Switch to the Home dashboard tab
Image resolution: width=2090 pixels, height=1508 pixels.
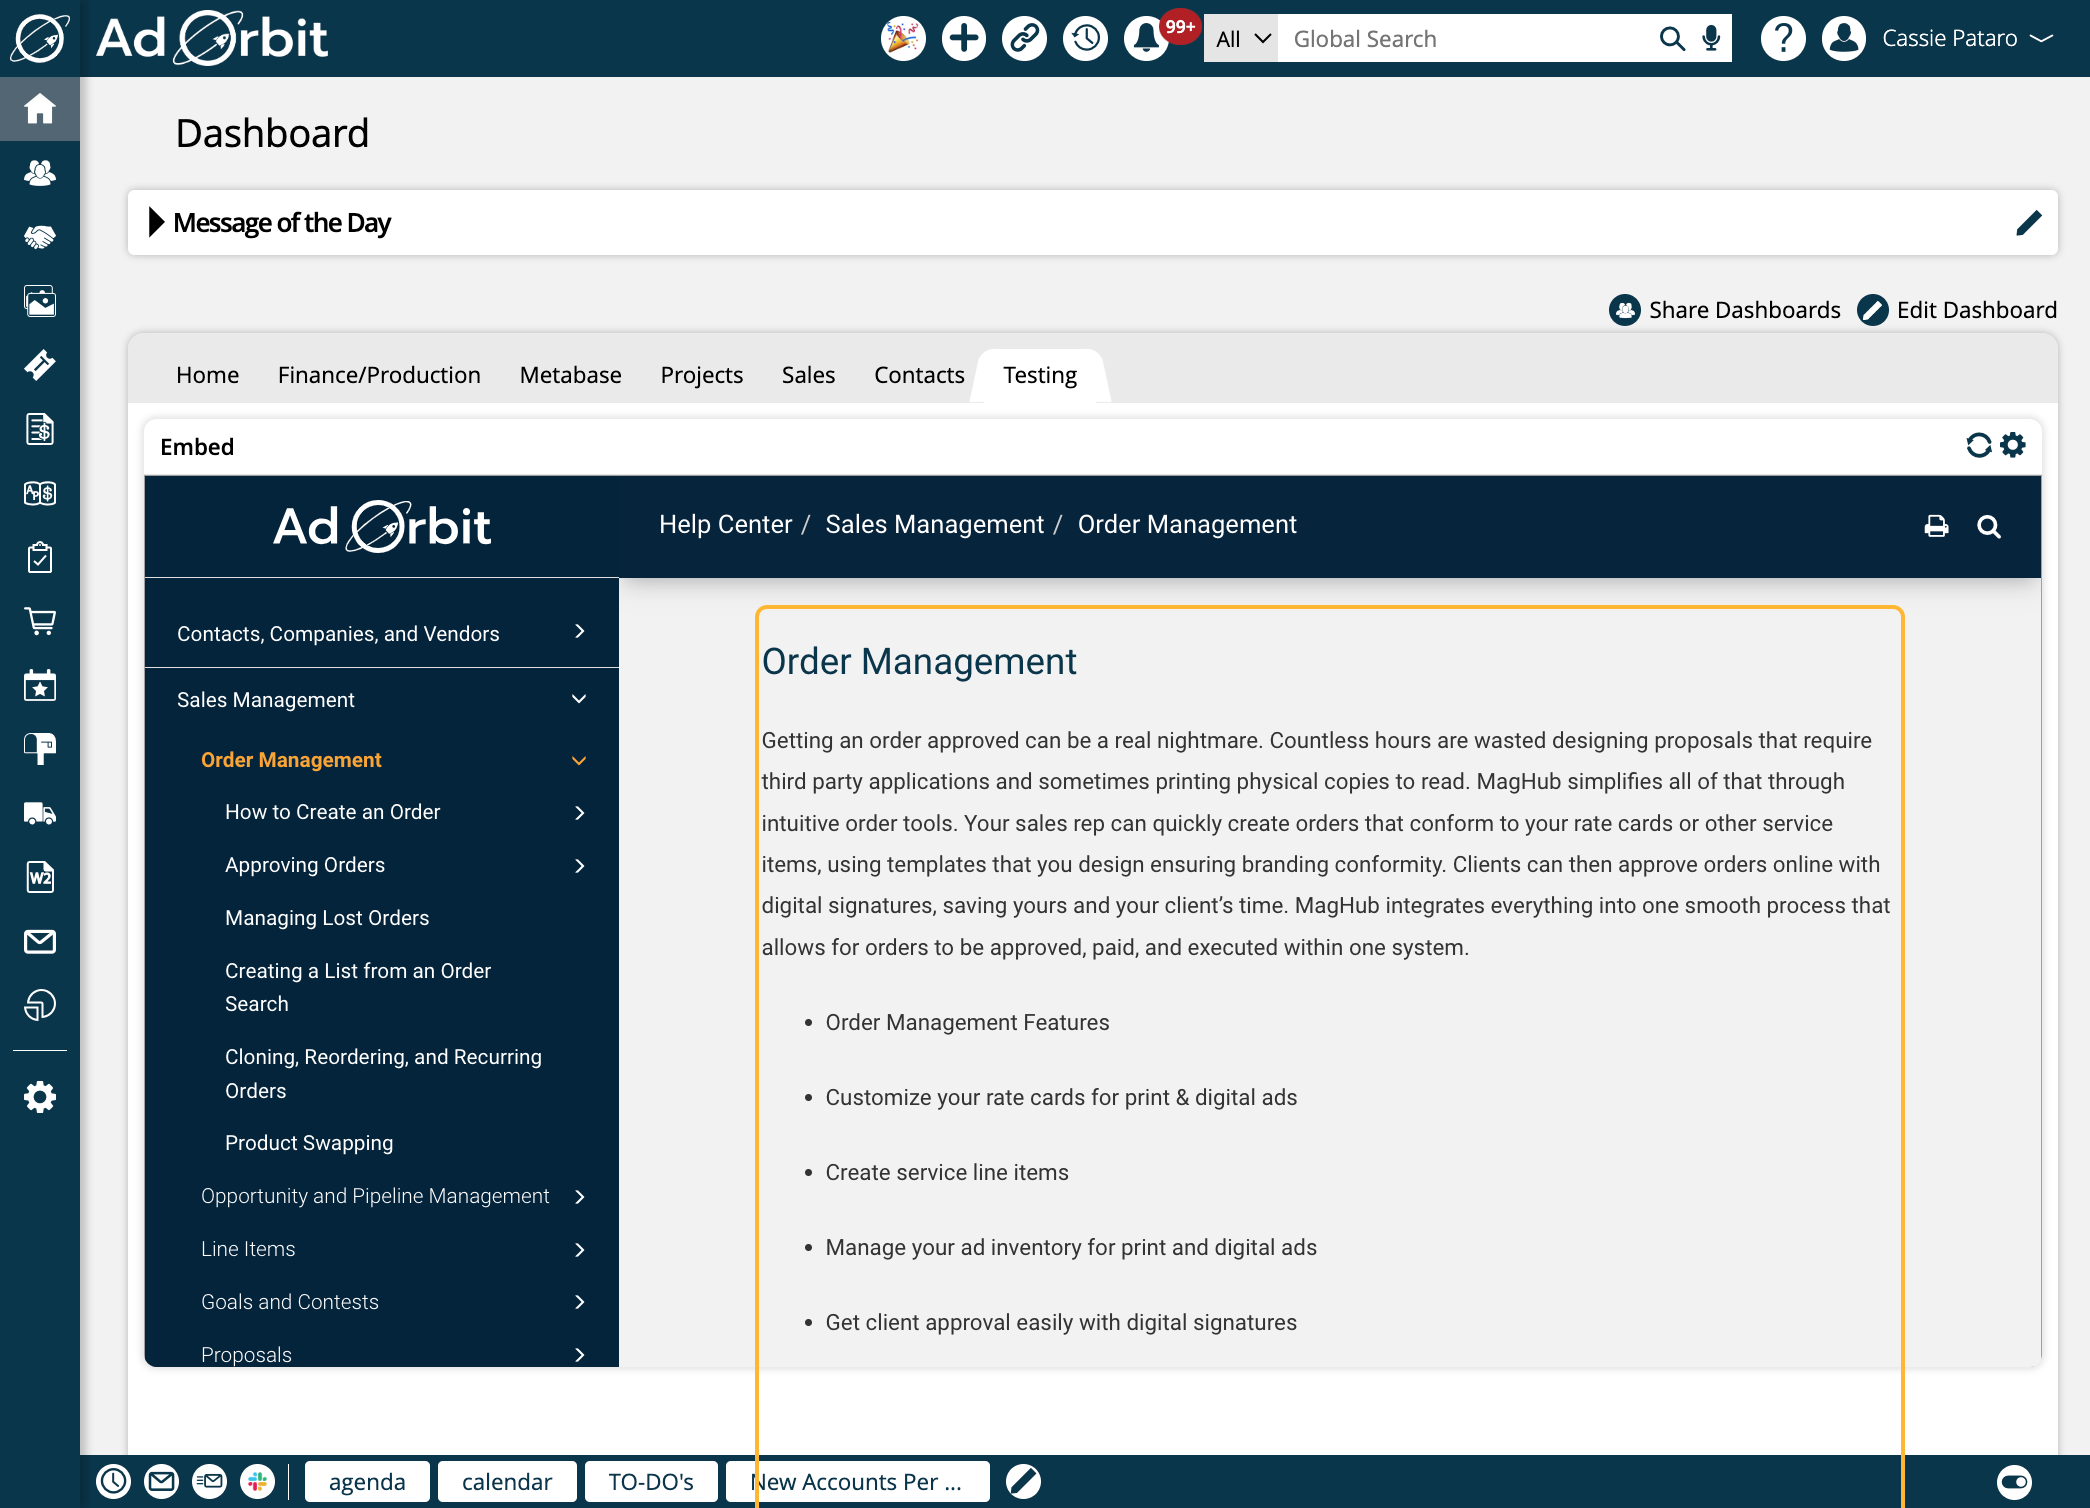click(x=207, y=375)
